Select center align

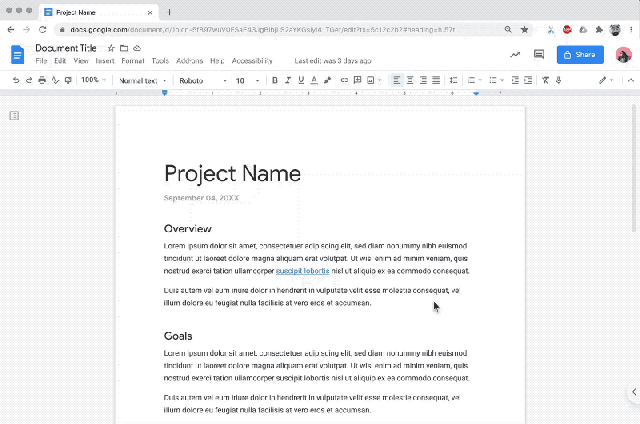[x=410, y=80]
